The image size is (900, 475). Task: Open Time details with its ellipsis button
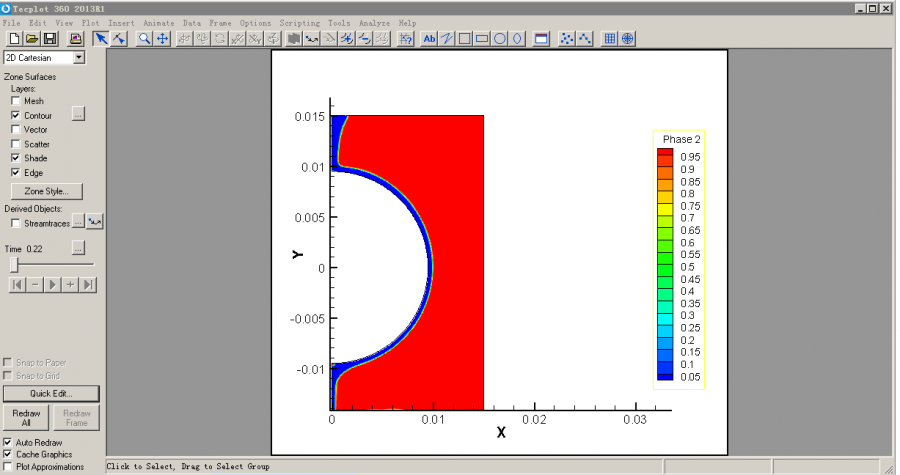pos(79,247)
